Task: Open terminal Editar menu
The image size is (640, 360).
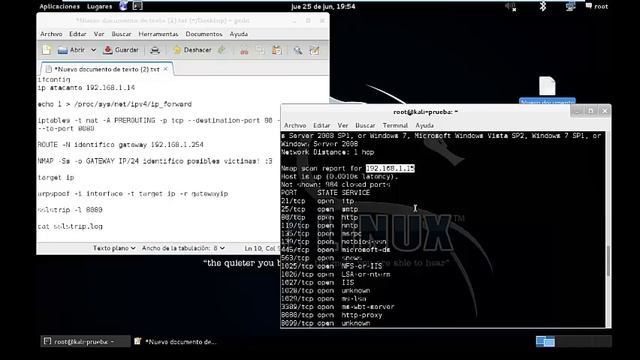Action: tap(322, 125)
